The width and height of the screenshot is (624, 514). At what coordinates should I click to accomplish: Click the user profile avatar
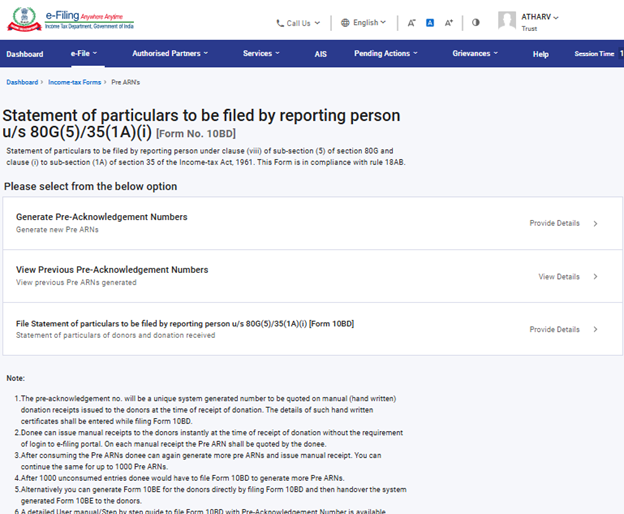pos(508,21)
